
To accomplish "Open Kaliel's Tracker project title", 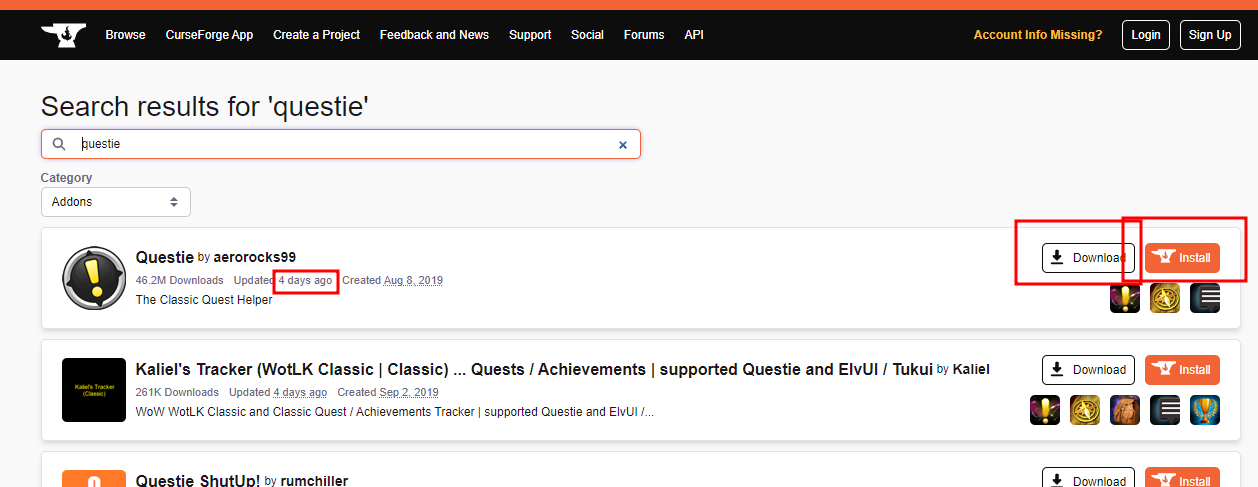I will (535, 369).
